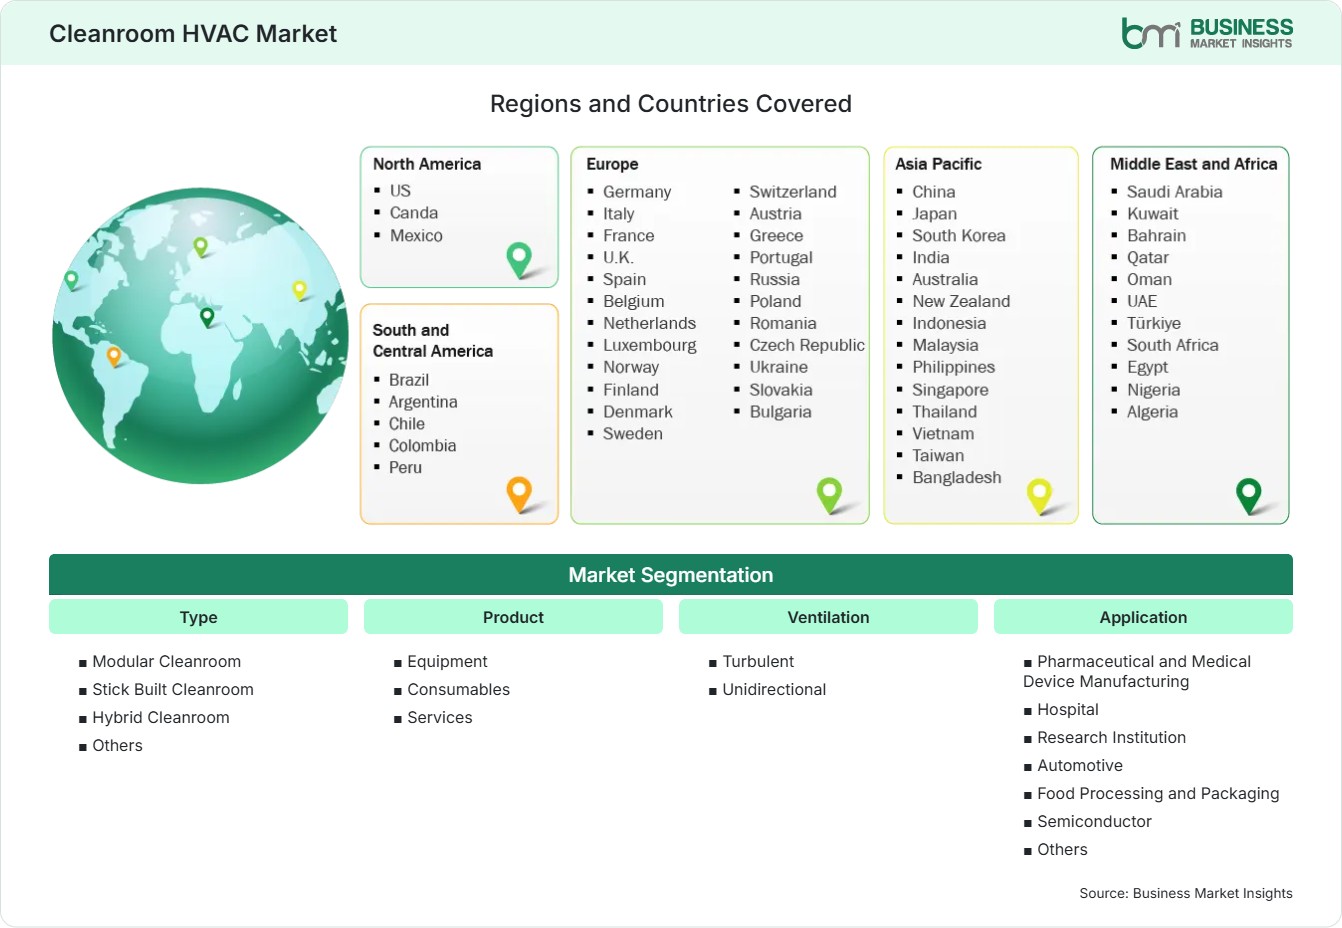Screen dimensions: 1342x928
Task: Click the orange pin on globe's South America
Action: click(114, 356)
